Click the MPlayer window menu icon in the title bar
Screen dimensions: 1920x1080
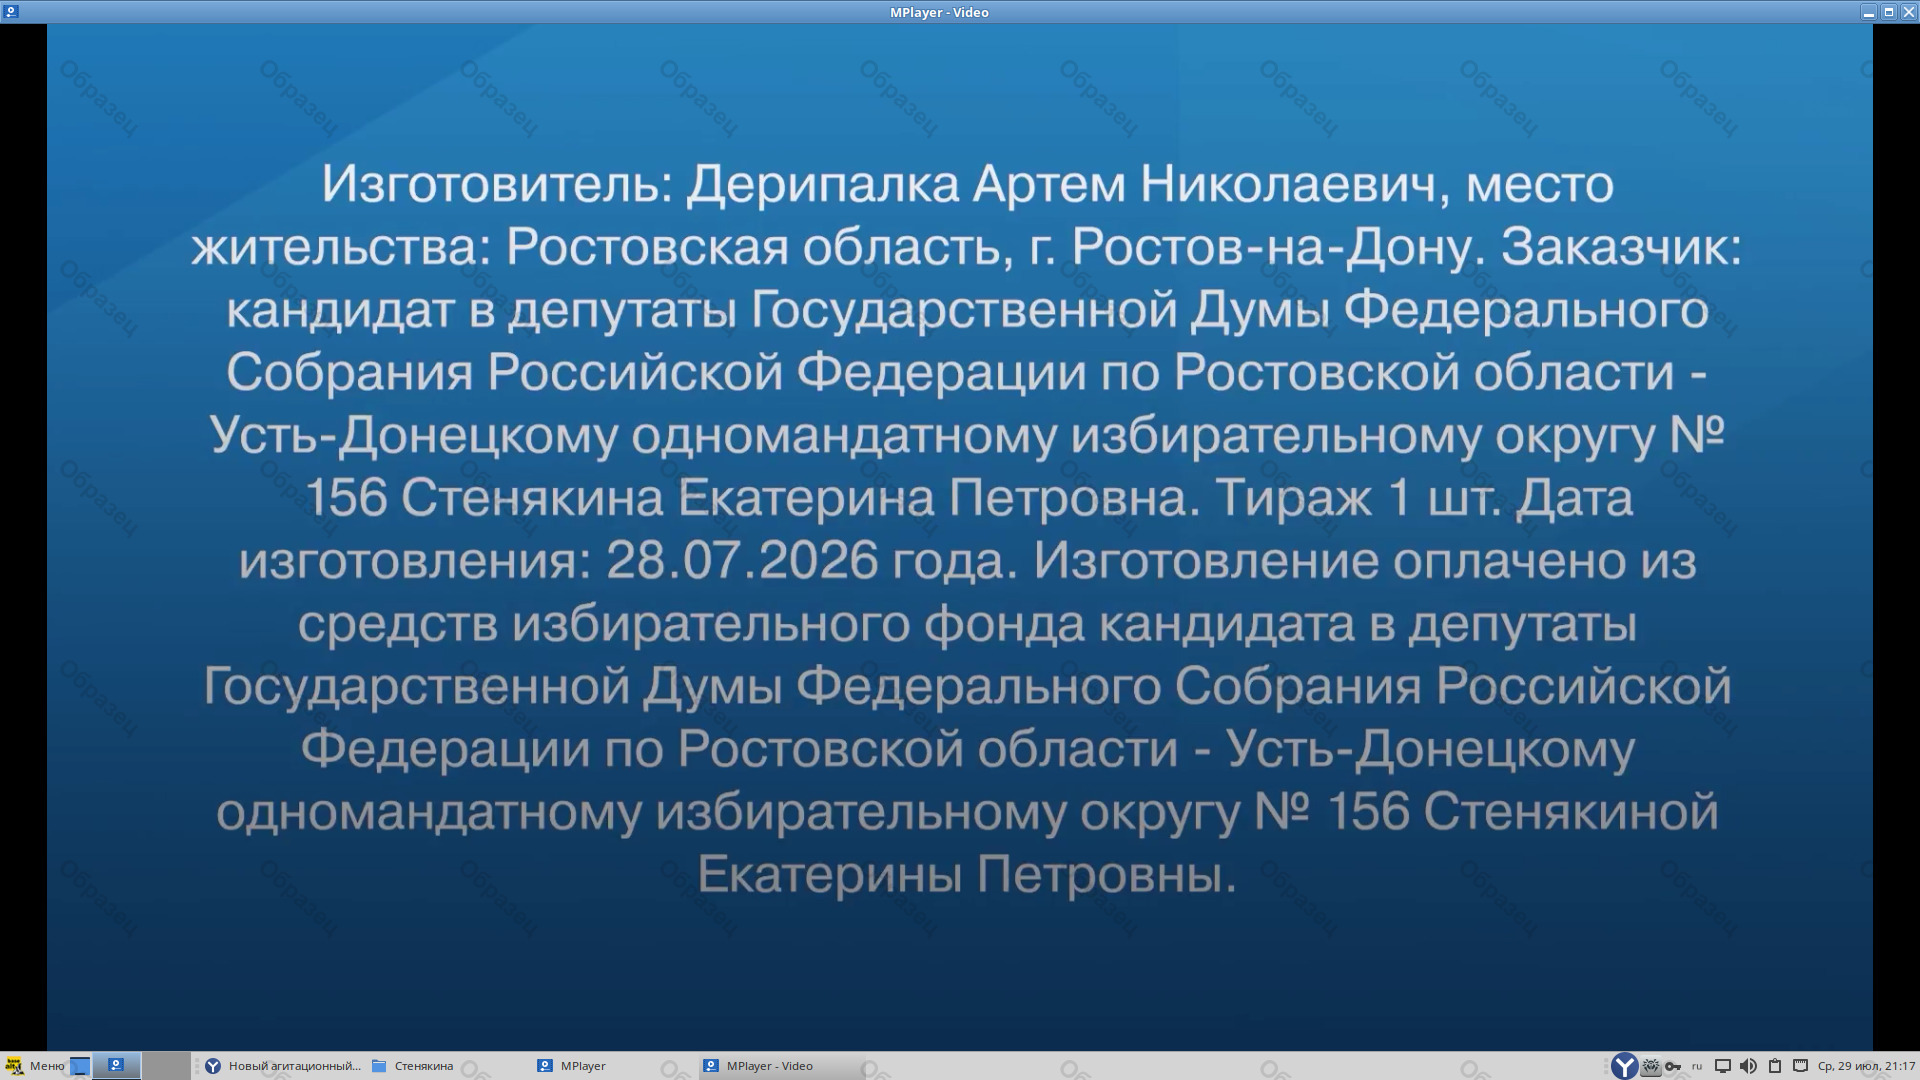coord(11,12)
